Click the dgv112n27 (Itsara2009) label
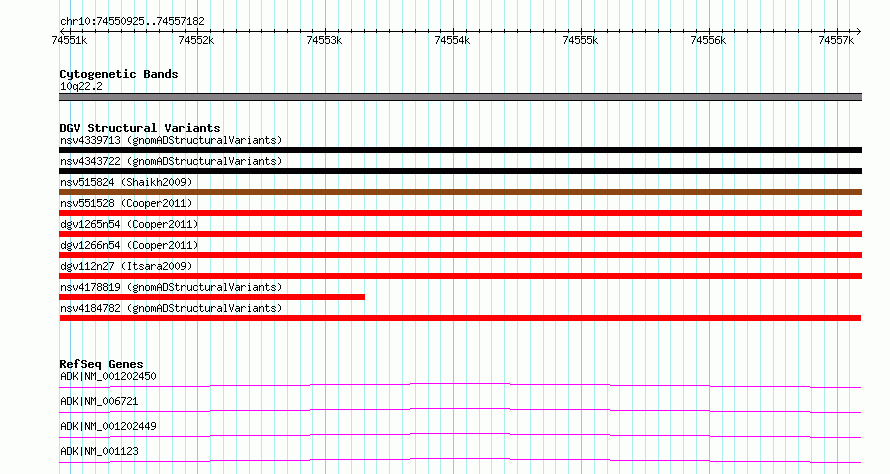This screenshot has height=474, width=890. 126,266
